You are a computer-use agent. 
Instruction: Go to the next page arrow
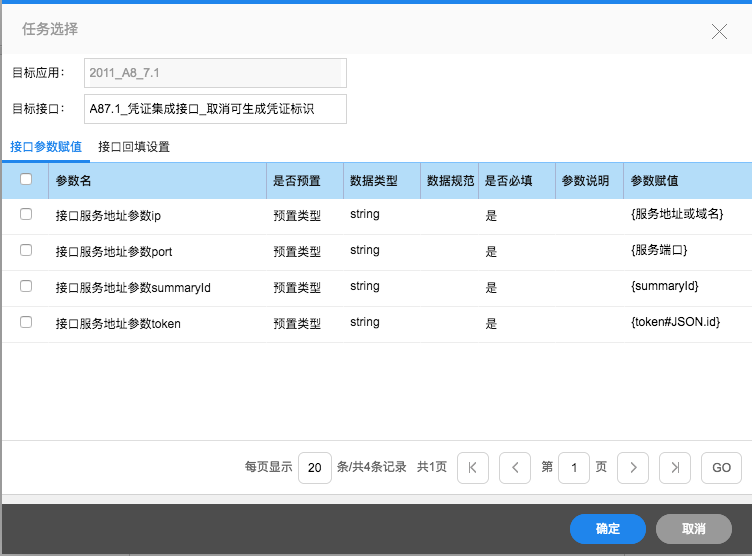click(x=633, y=467)
